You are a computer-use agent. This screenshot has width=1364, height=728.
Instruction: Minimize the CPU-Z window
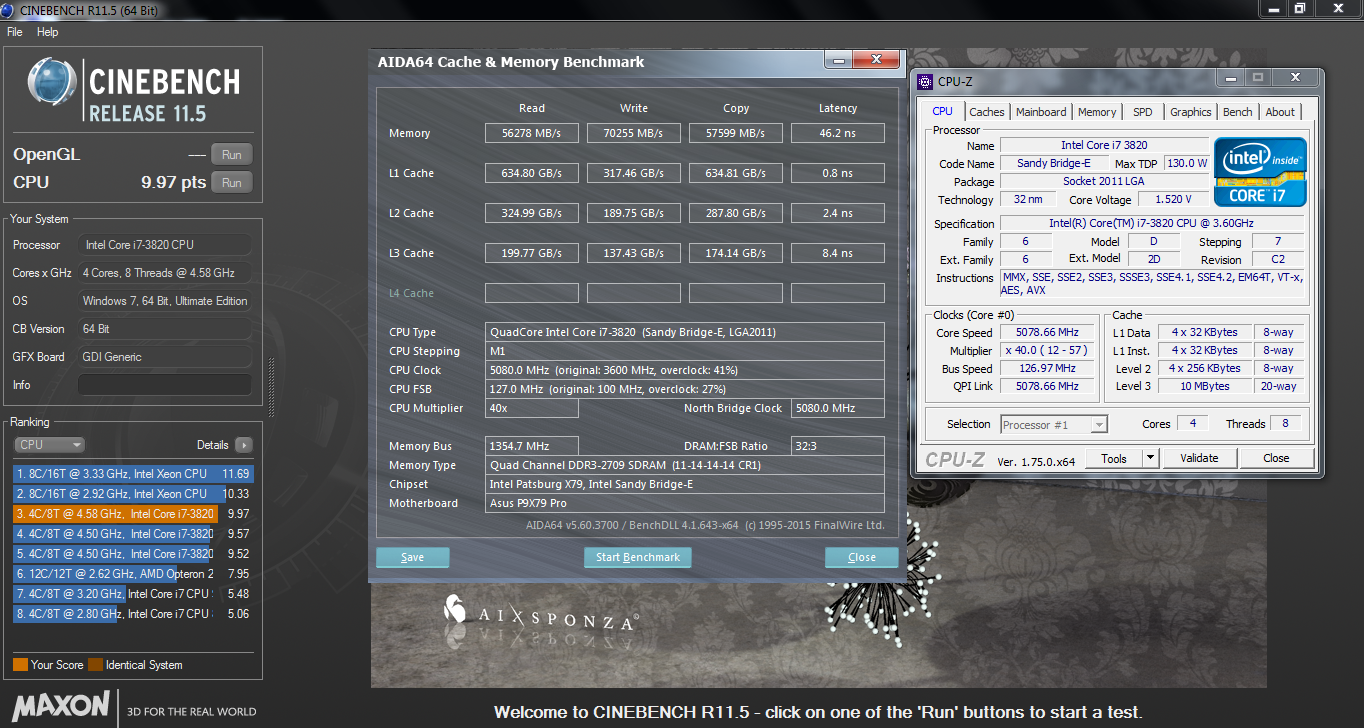[1231, 77]
